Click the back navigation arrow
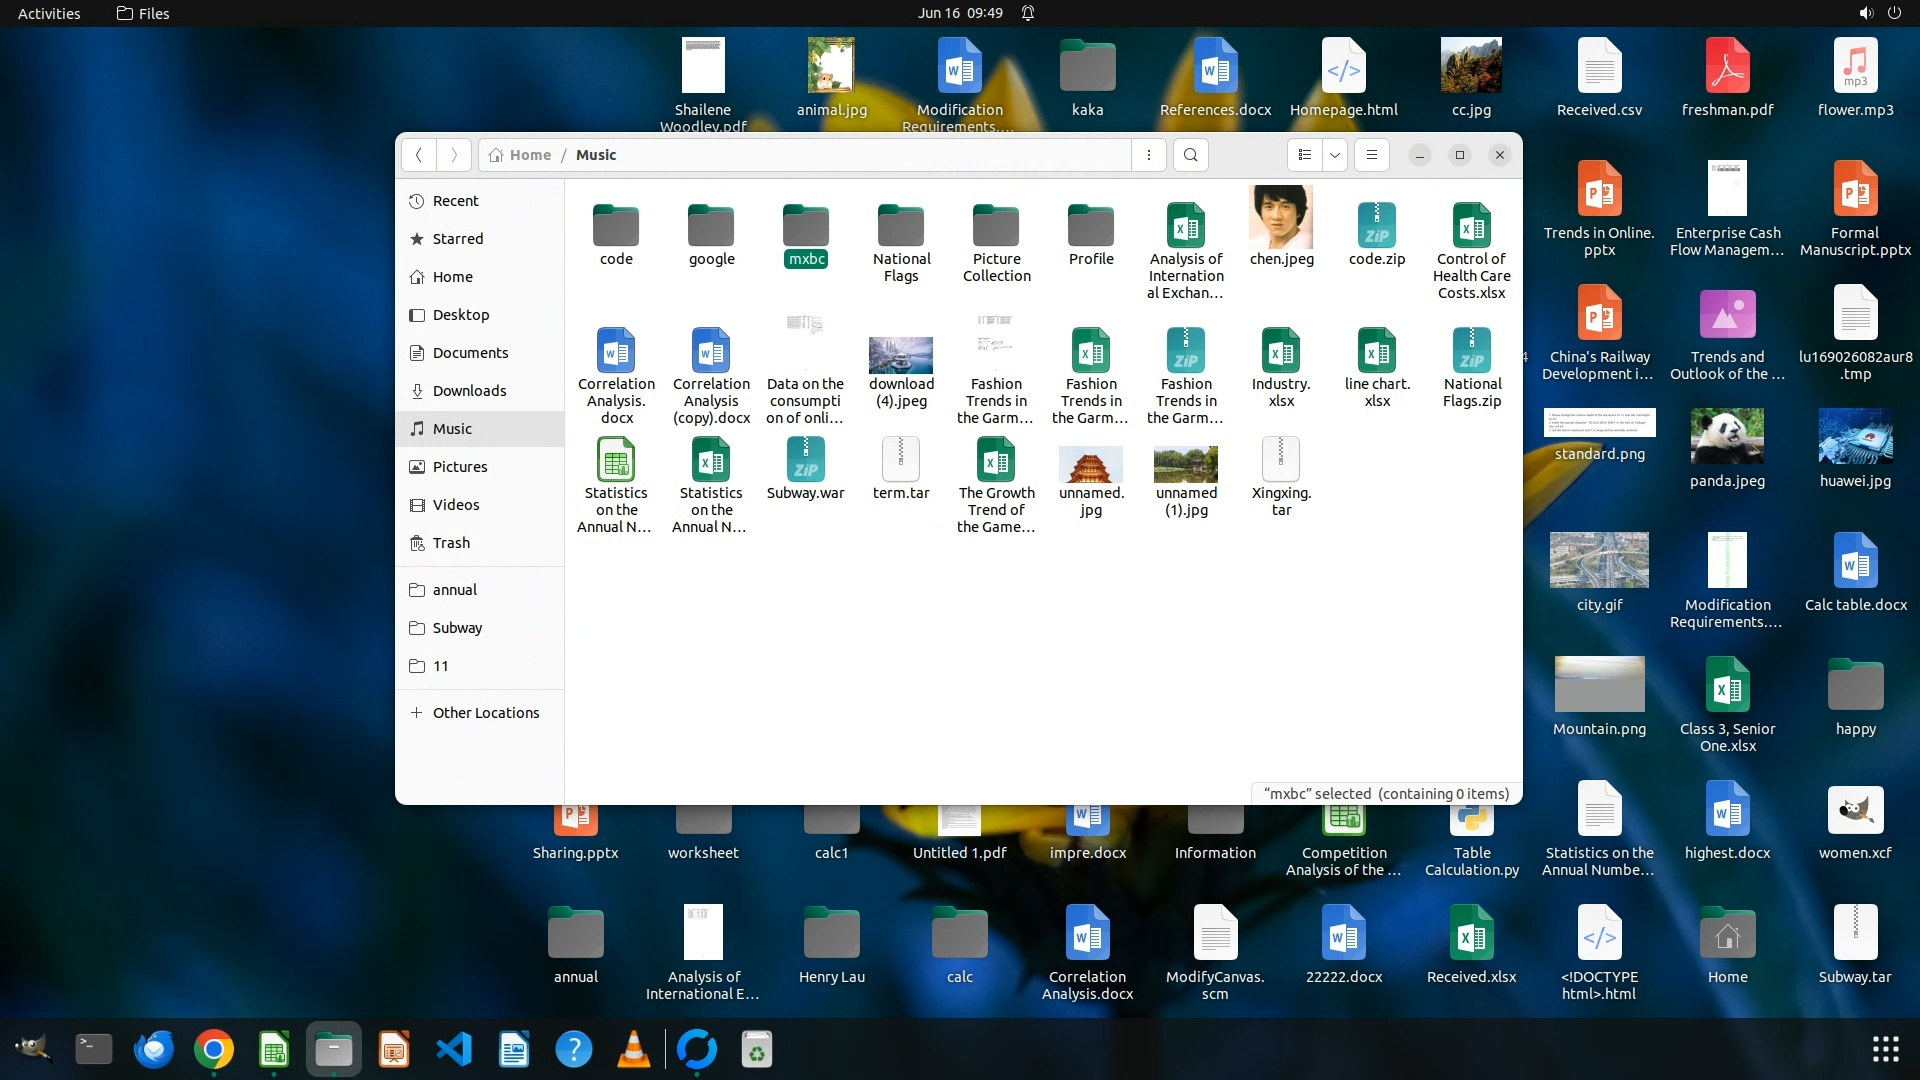Viewport: 1920px width, 1080px height. (x=419, y=155)
